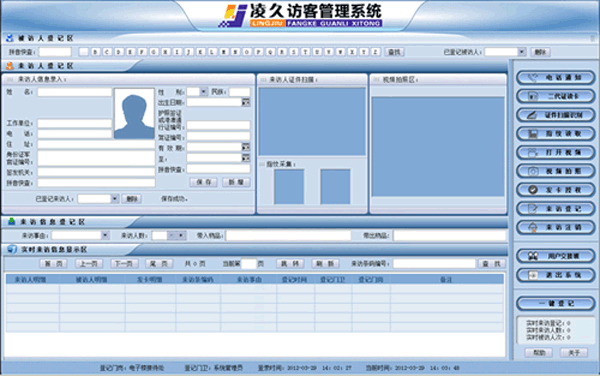This screenshot has width=600, height=376.
Task: Click the 保存 save button
Action: pos(203,182)
